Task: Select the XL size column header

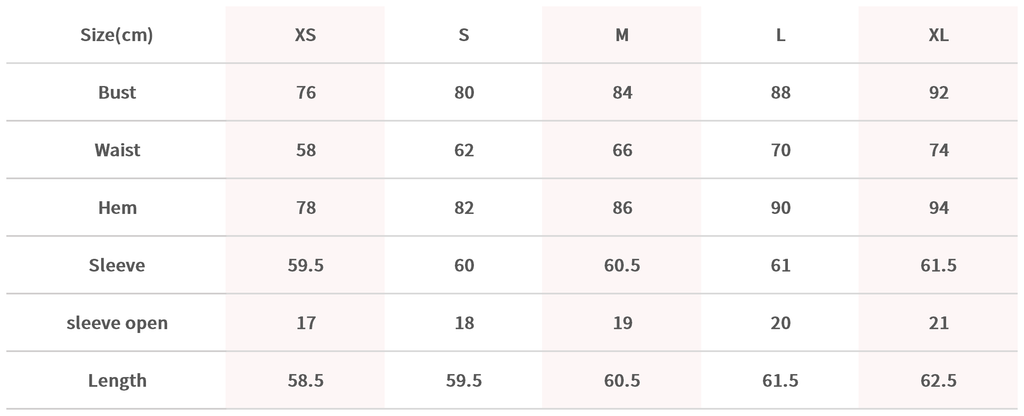Action: (938, 35)
